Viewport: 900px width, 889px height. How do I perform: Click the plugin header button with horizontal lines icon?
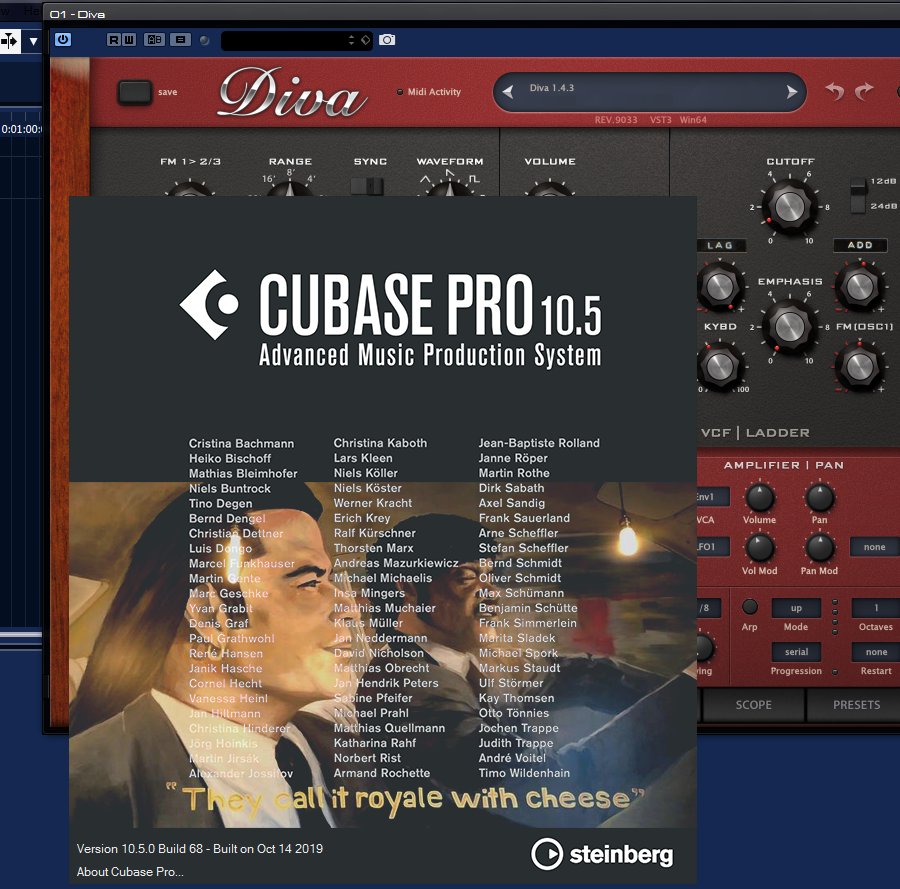pyautogui.click(x=180, y=40)
